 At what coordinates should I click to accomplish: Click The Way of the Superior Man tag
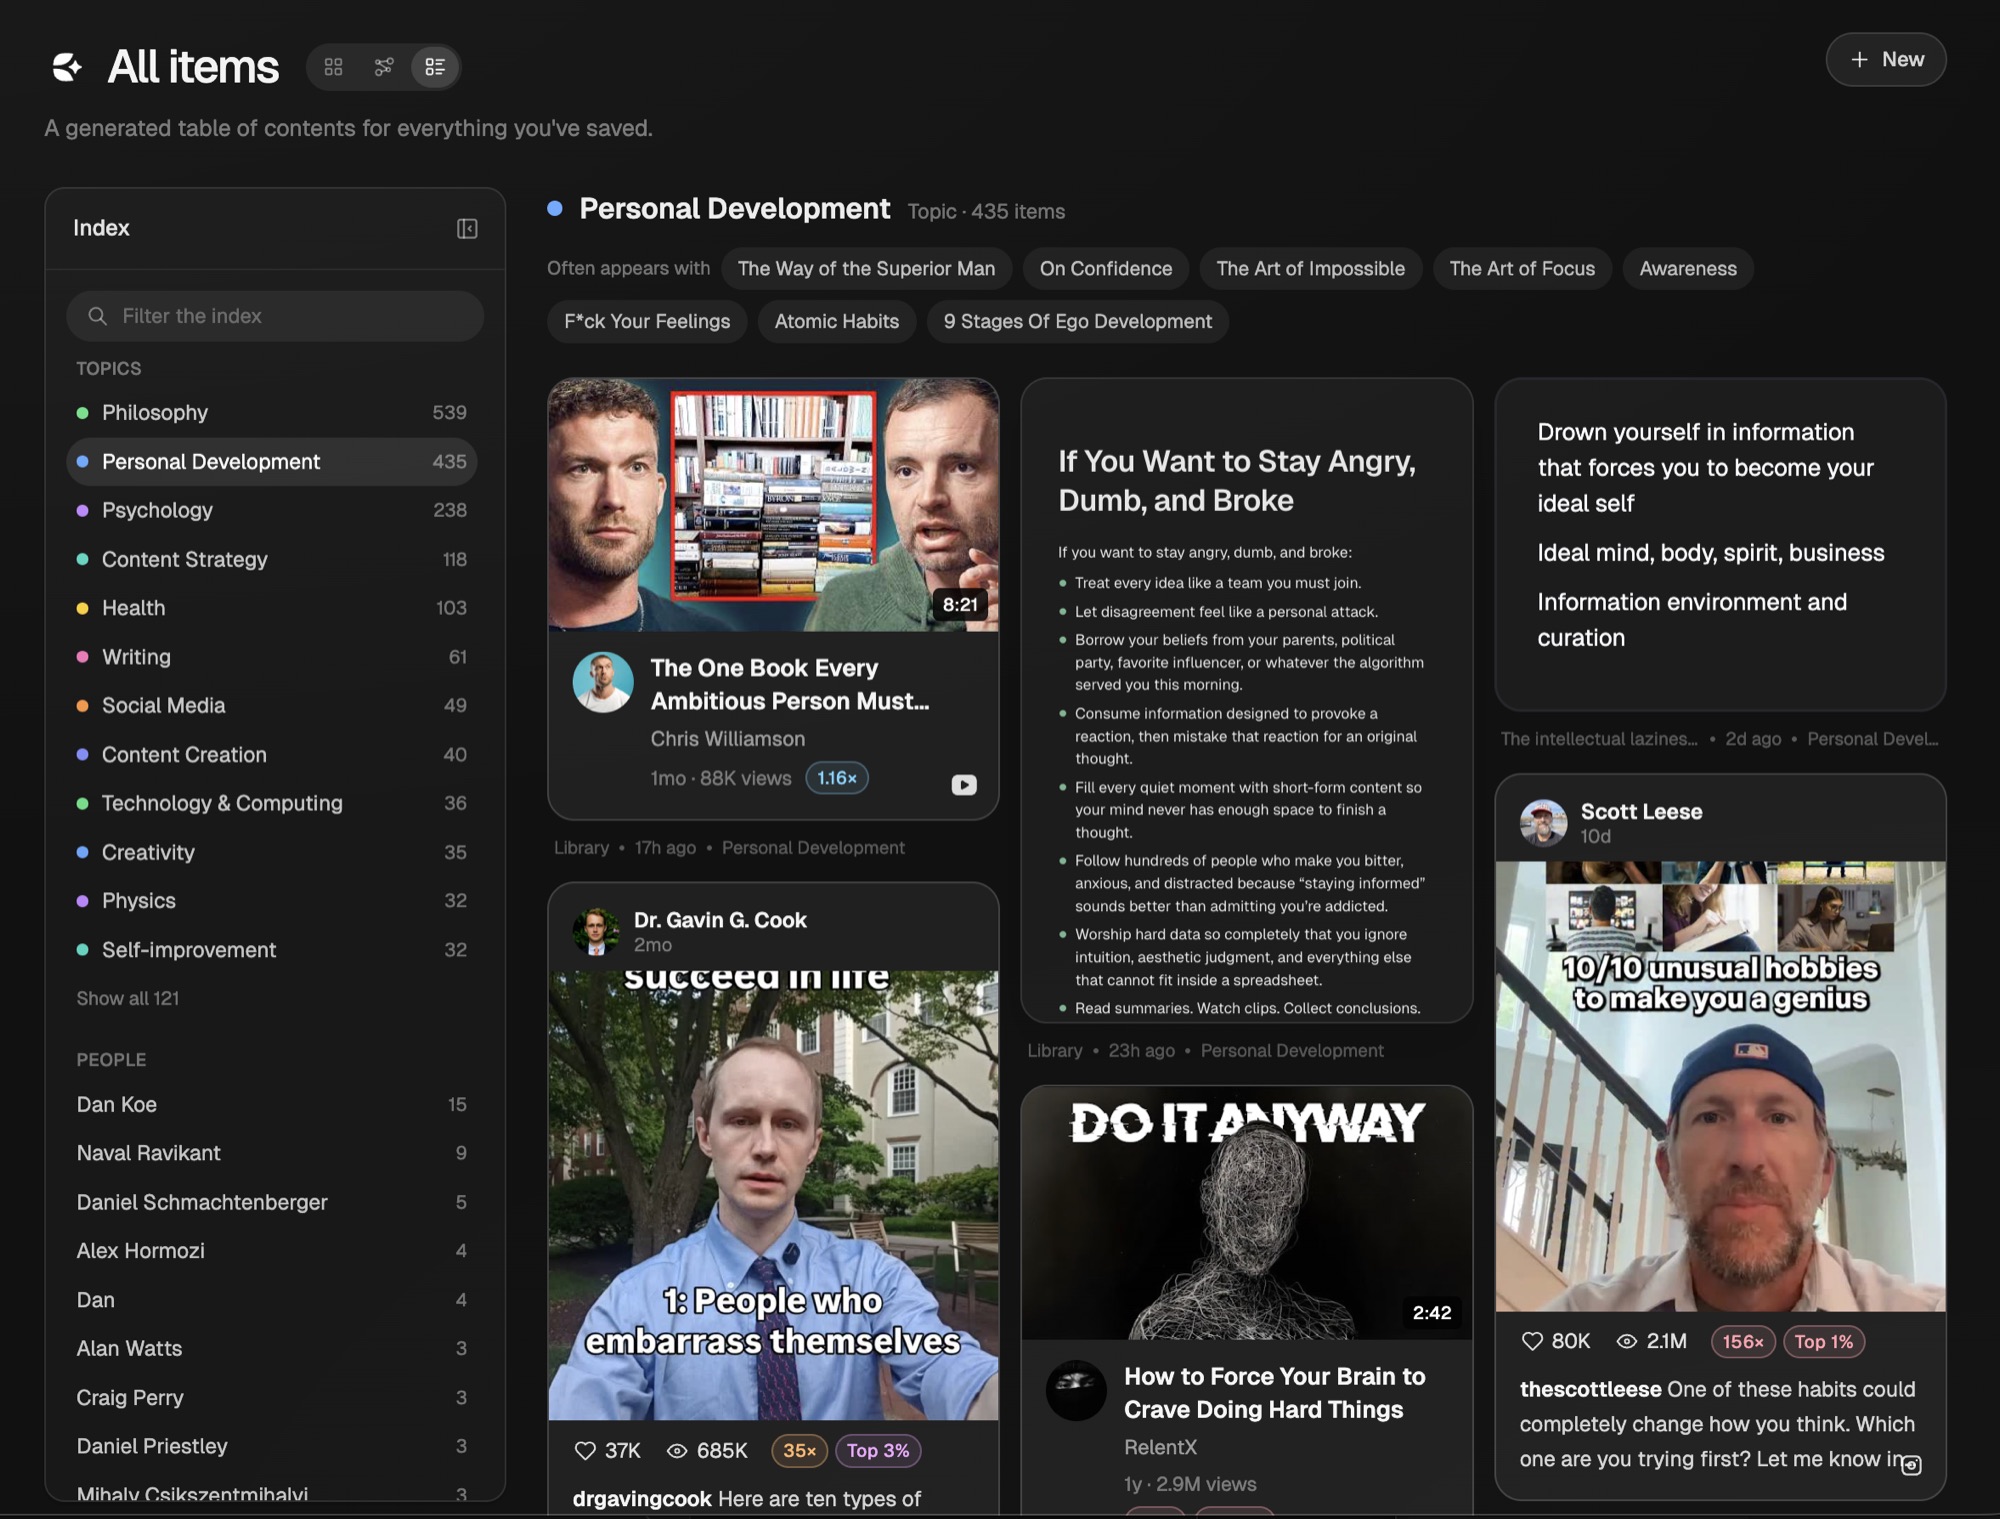tap(866, 269)
